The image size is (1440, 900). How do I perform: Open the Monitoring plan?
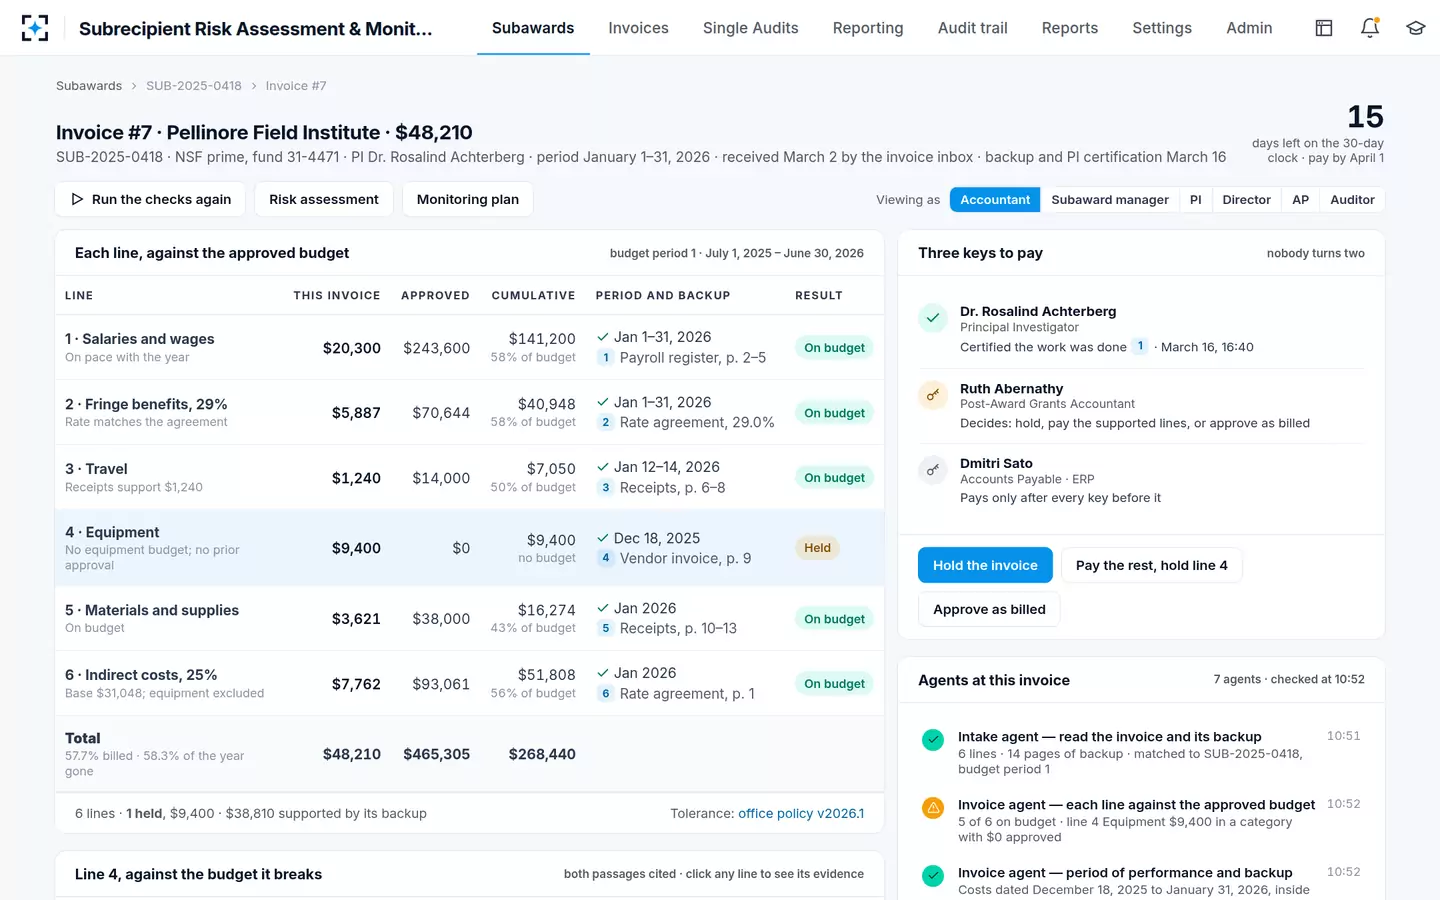(x=468, y=199)
